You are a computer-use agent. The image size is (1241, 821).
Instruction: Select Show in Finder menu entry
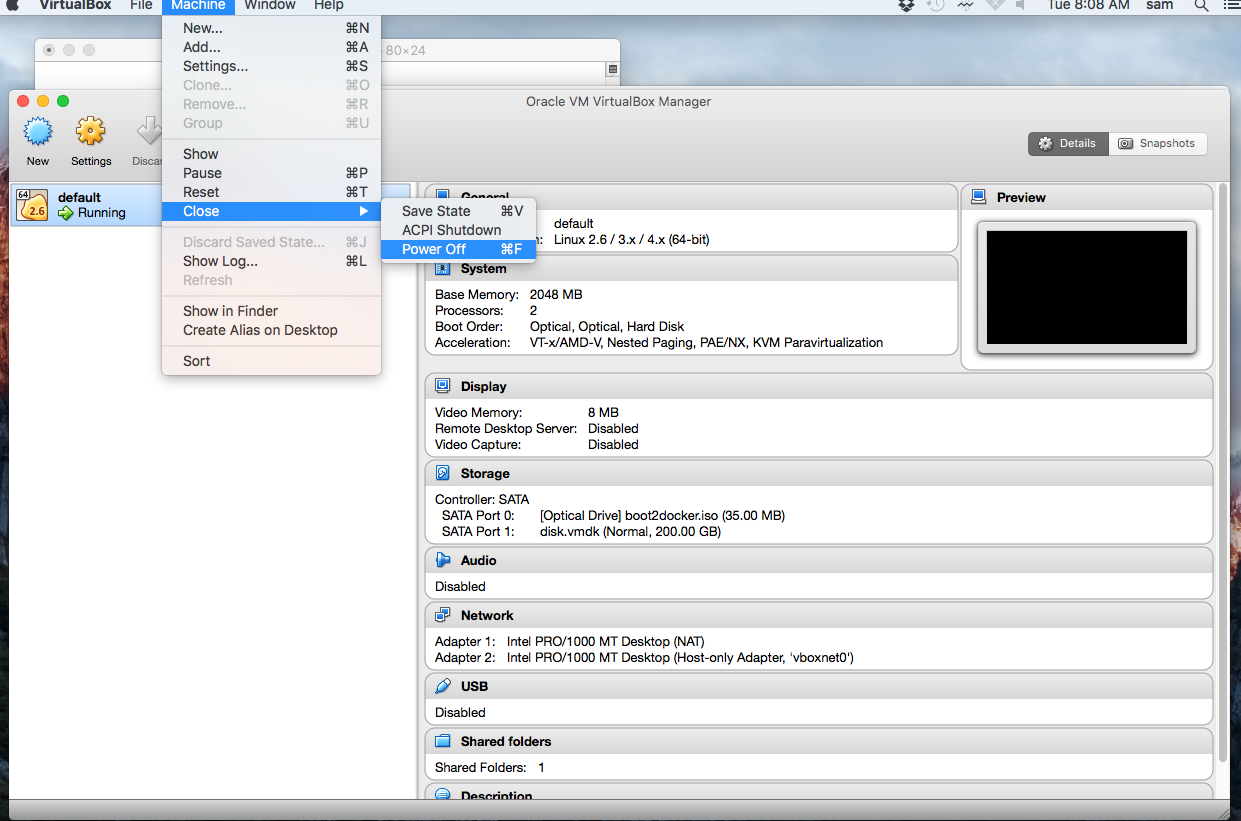[271, 311]
